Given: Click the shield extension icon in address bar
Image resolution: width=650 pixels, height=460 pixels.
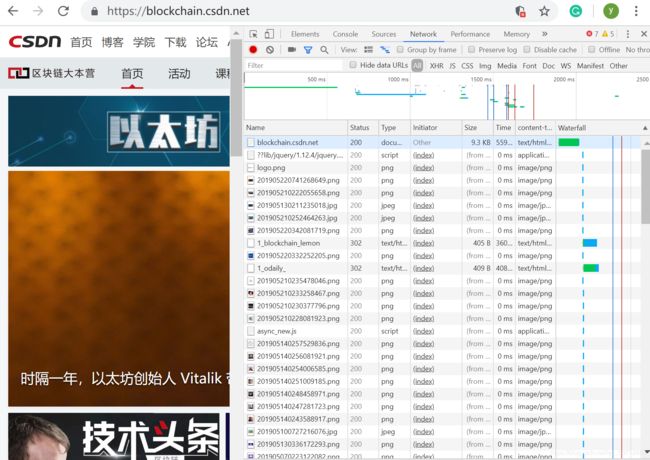Looking at the screenshot, I should pyautogui.click(x=520, y=11).
